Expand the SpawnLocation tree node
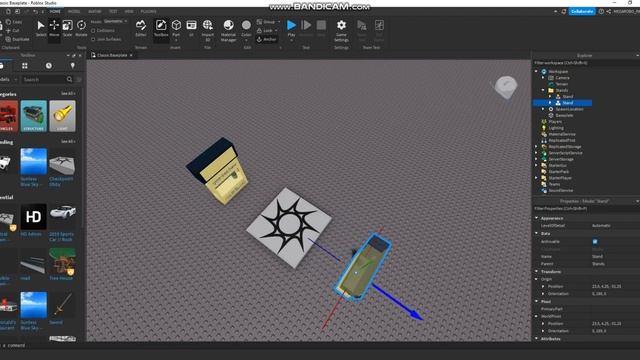 click(x=543, y=109)
